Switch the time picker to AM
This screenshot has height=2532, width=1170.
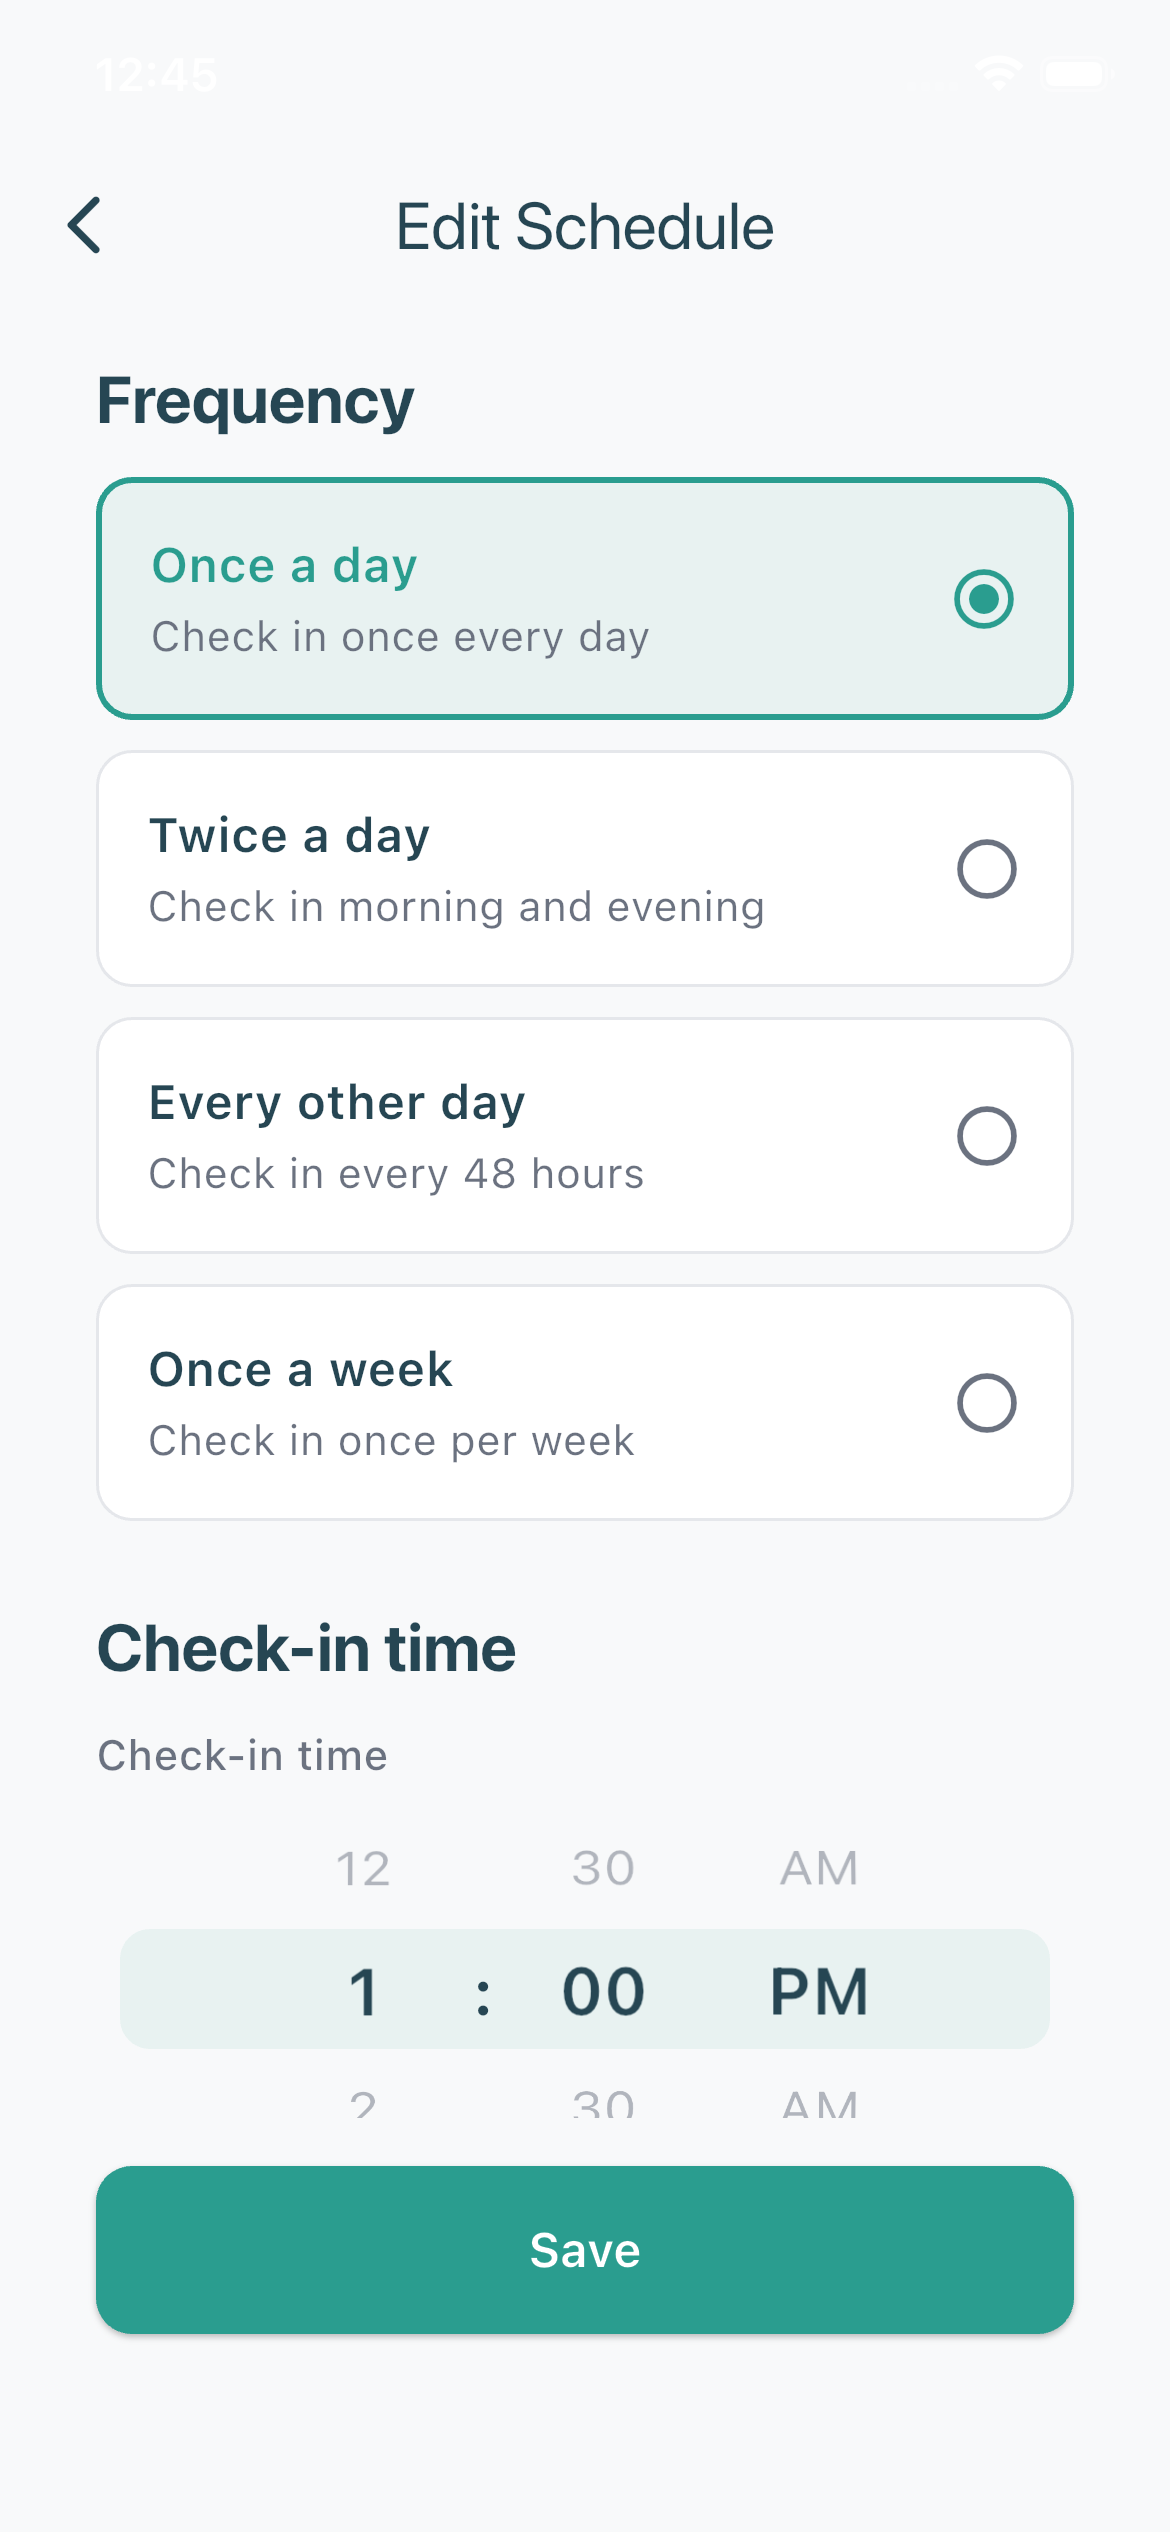coord(818,1866)
